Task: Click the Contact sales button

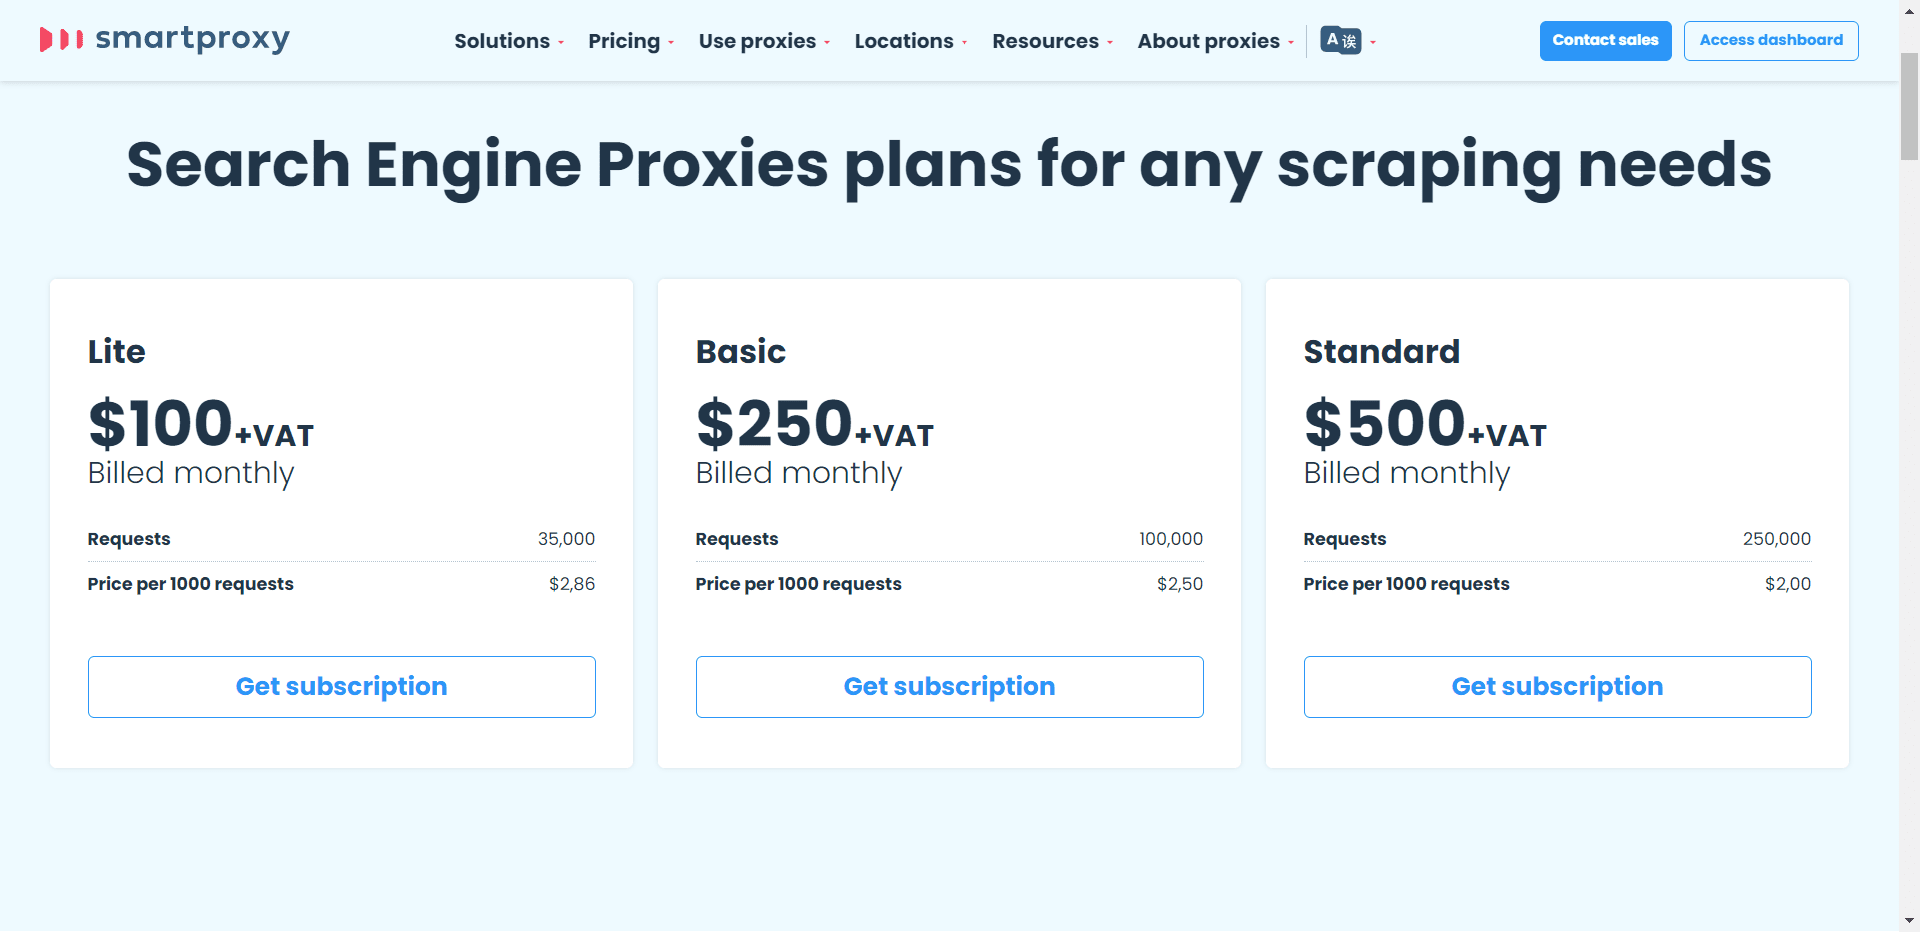Action: pyautogui.click(x=1605, y=41)
